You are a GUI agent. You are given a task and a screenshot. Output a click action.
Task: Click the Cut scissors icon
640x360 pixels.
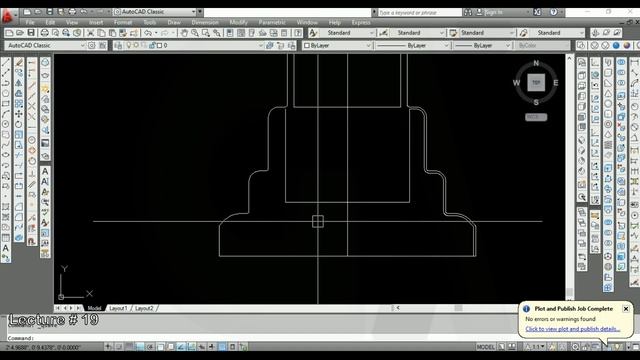click(91, 33)
